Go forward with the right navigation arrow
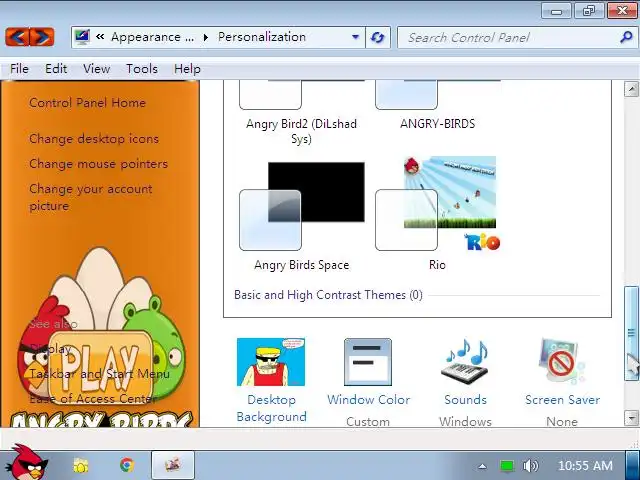 (42, 37)
